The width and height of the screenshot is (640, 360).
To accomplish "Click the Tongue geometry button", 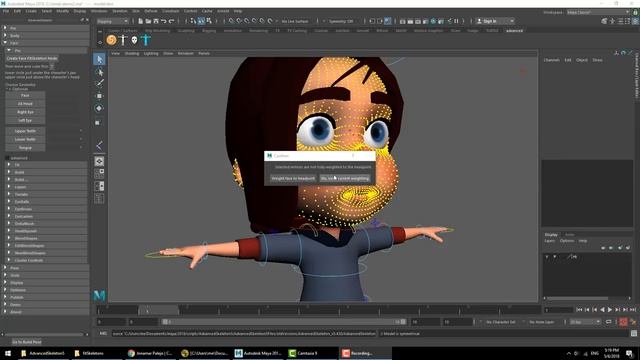I will click(x=25, y=148).
